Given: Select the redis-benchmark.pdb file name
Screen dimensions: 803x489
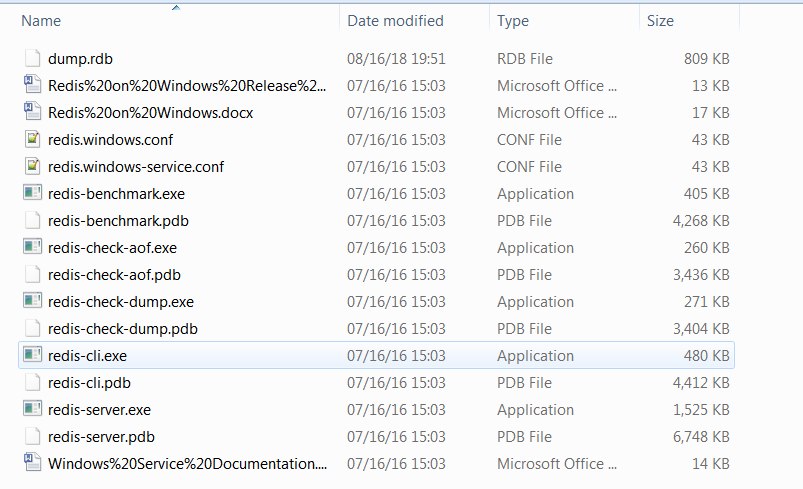Looking at the screenshot, I should pos(118,221).
